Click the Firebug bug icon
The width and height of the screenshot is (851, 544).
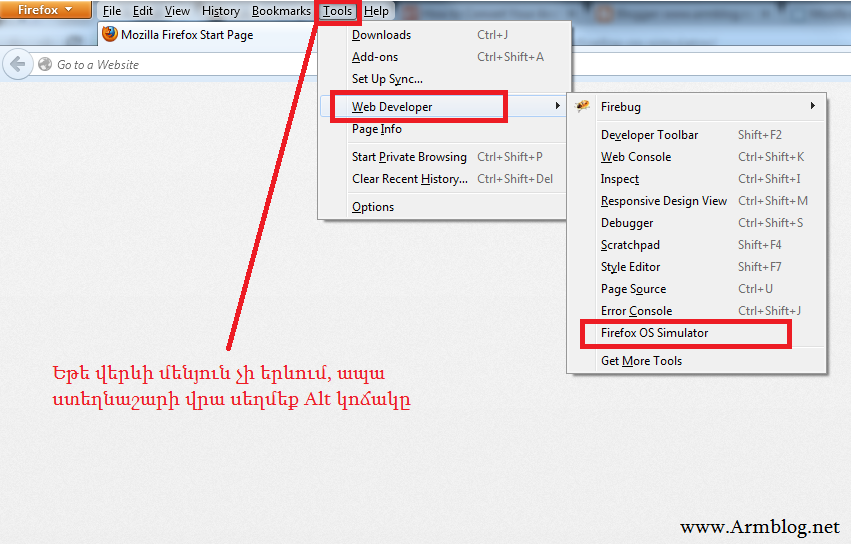tap(582, 106)
